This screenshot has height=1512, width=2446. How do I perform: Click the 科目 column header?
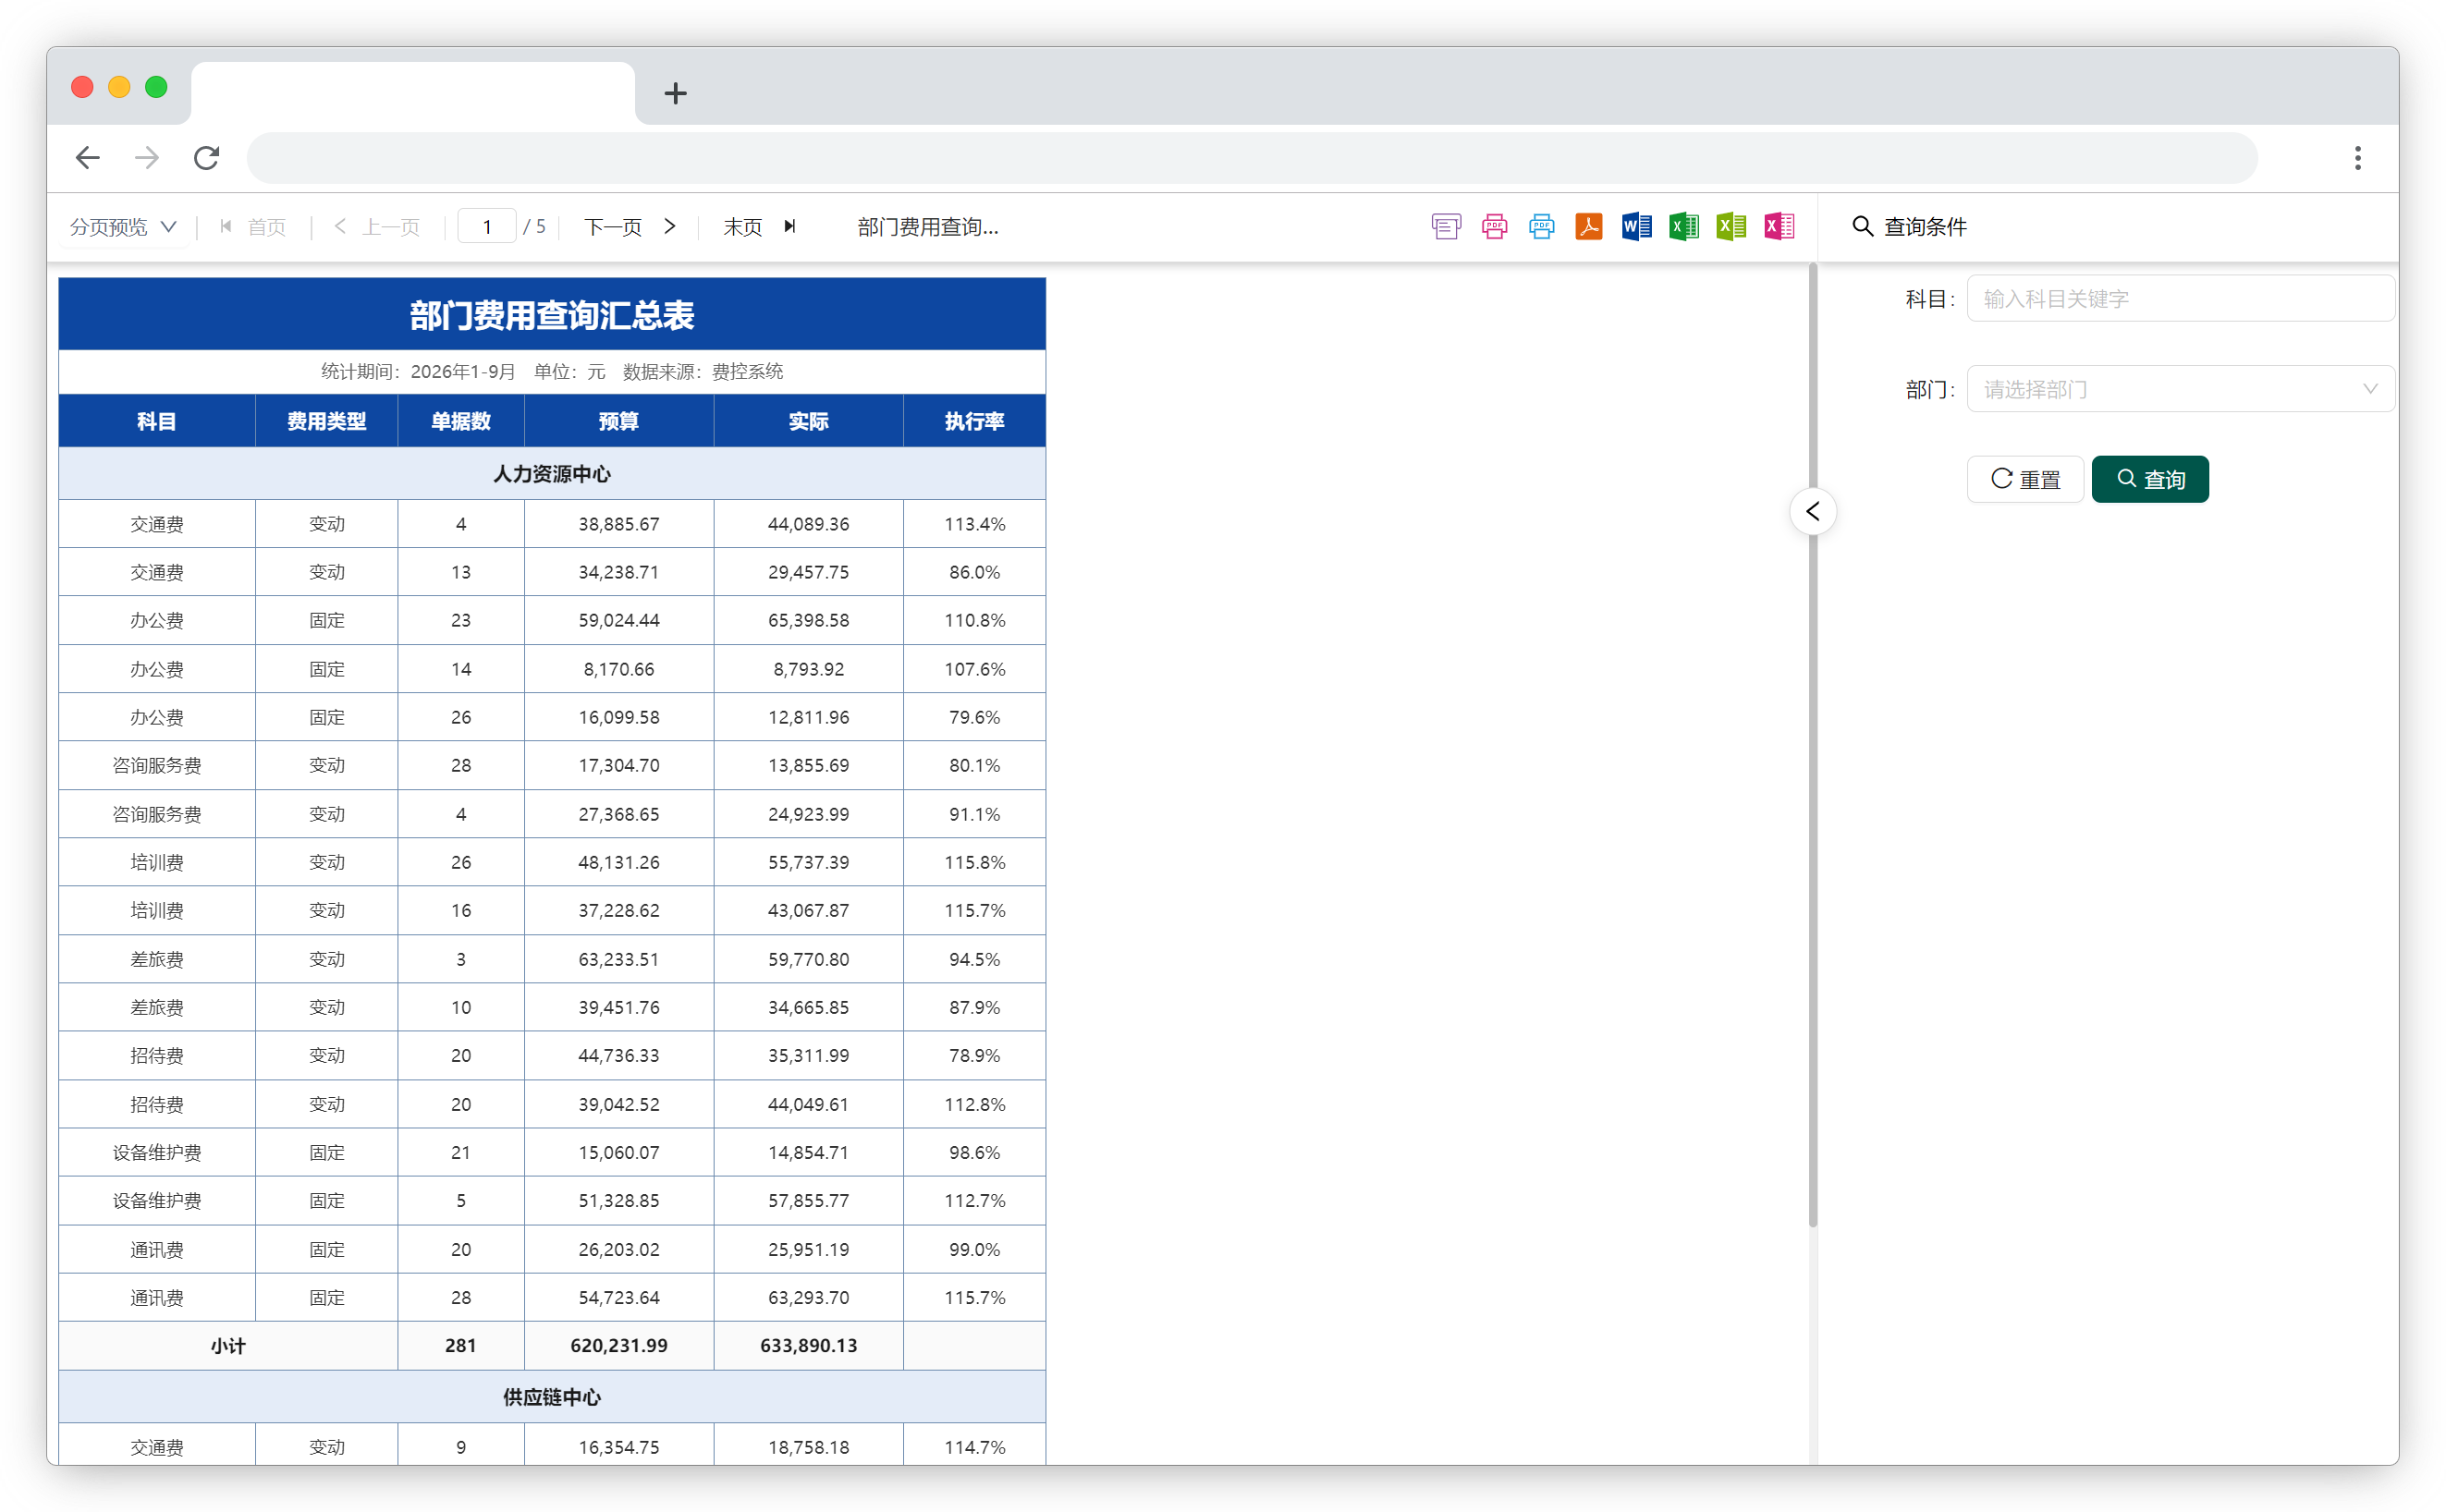(157, 421)
